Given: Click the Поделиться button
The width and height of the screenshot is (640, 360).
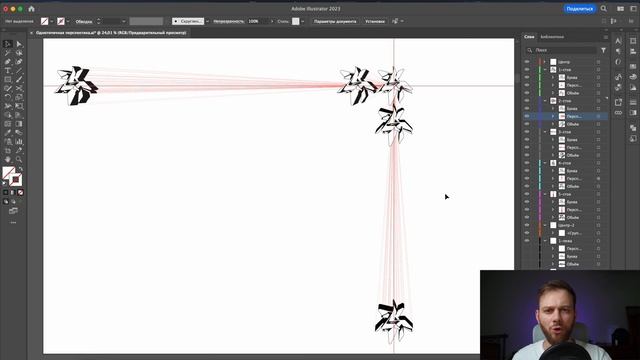Looking at the screenshot, I should [x=580, y=9].
